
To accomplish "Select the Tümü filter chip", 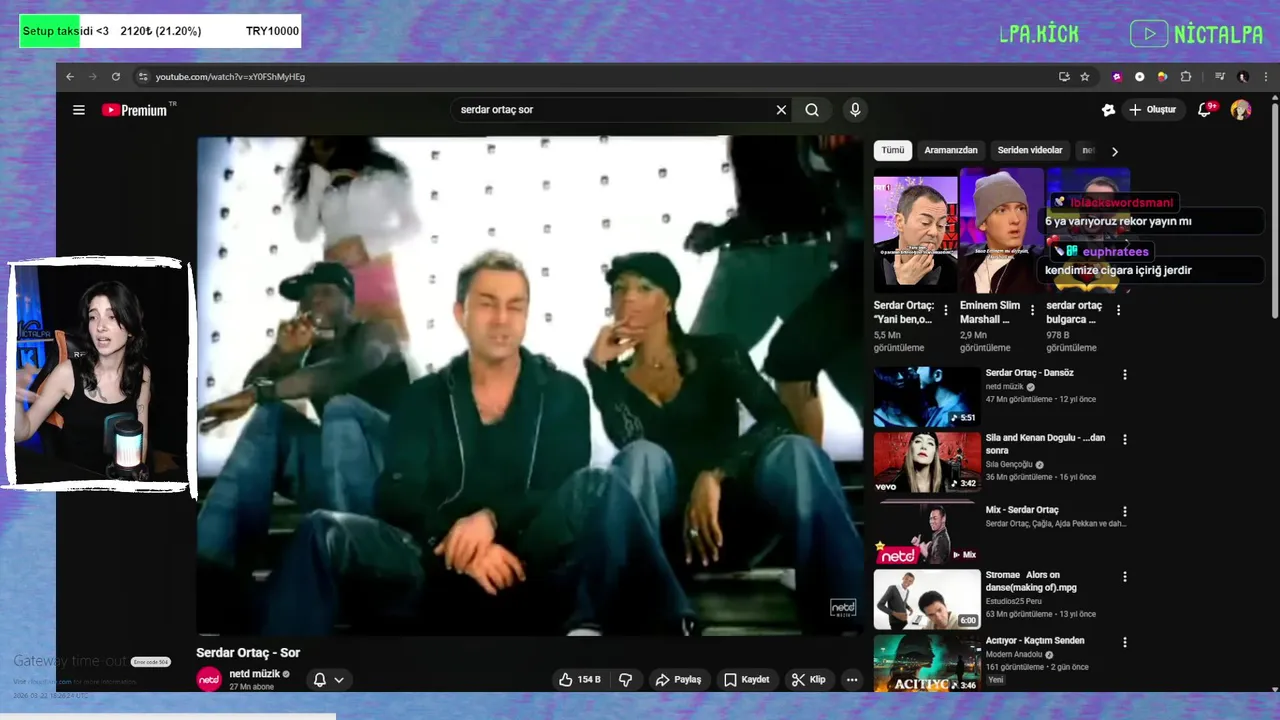I will [892, 151].
